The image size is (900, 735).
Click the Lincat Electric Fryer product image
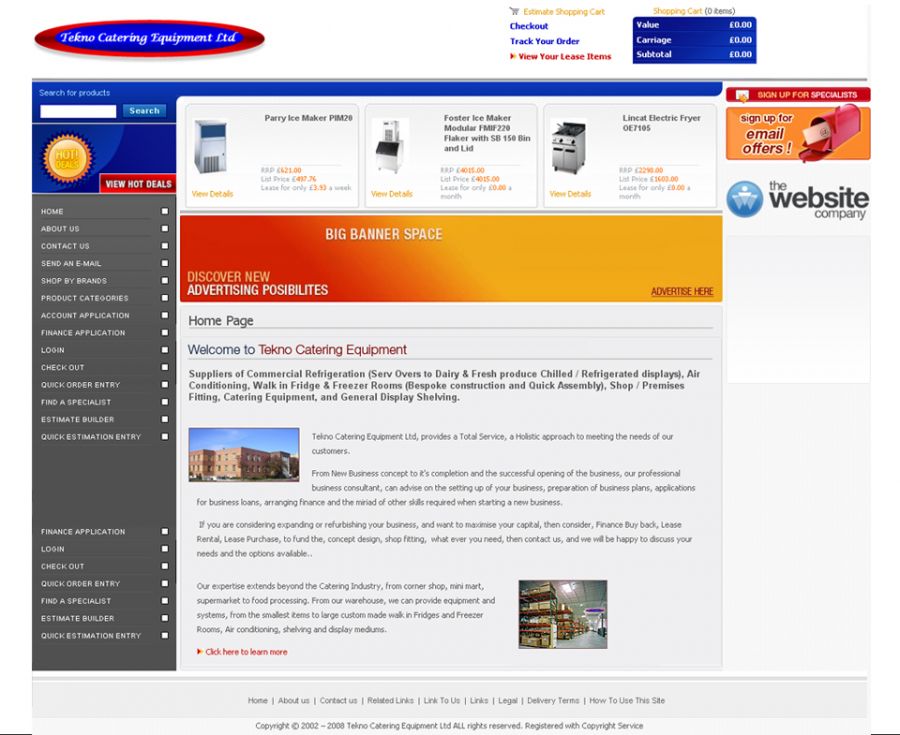click(568, 146)
